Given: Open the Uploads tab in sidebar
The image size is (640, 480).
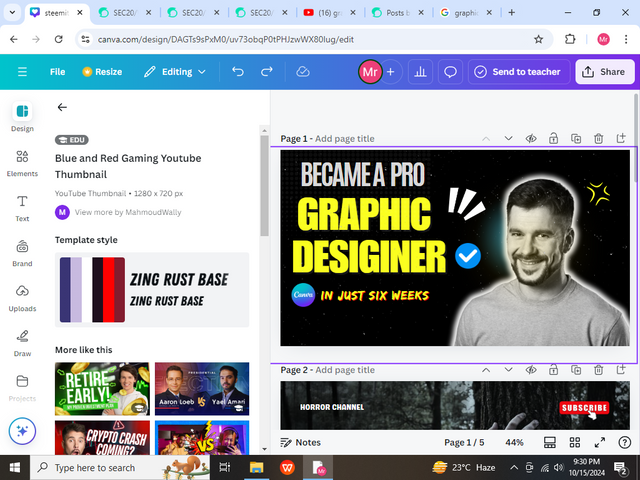Looking at the screenshot, I should (22, 298).
